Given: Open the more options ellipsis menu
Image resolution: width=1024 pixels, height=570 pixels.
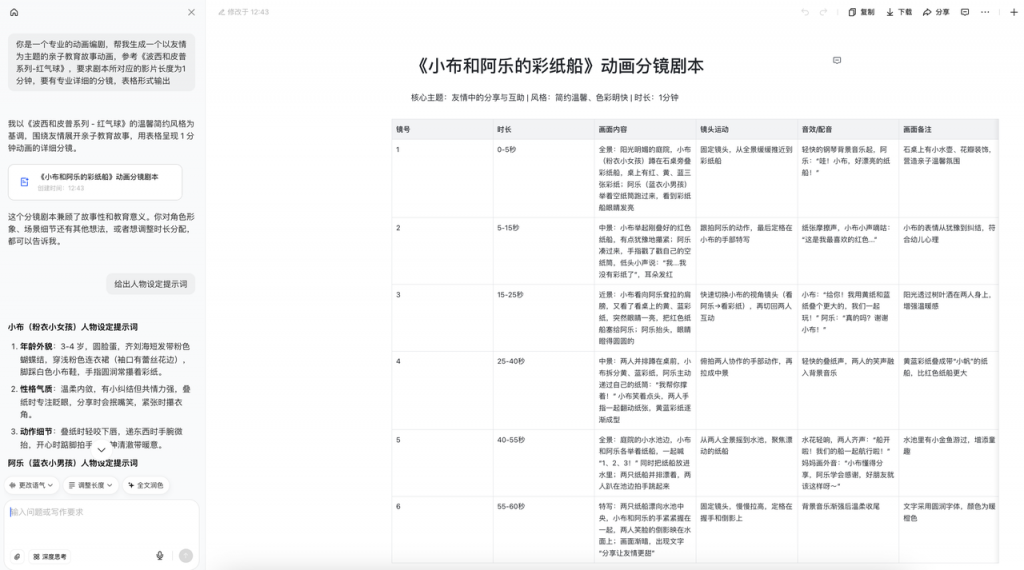Looking at the screenshot, I should coord(985,12).
